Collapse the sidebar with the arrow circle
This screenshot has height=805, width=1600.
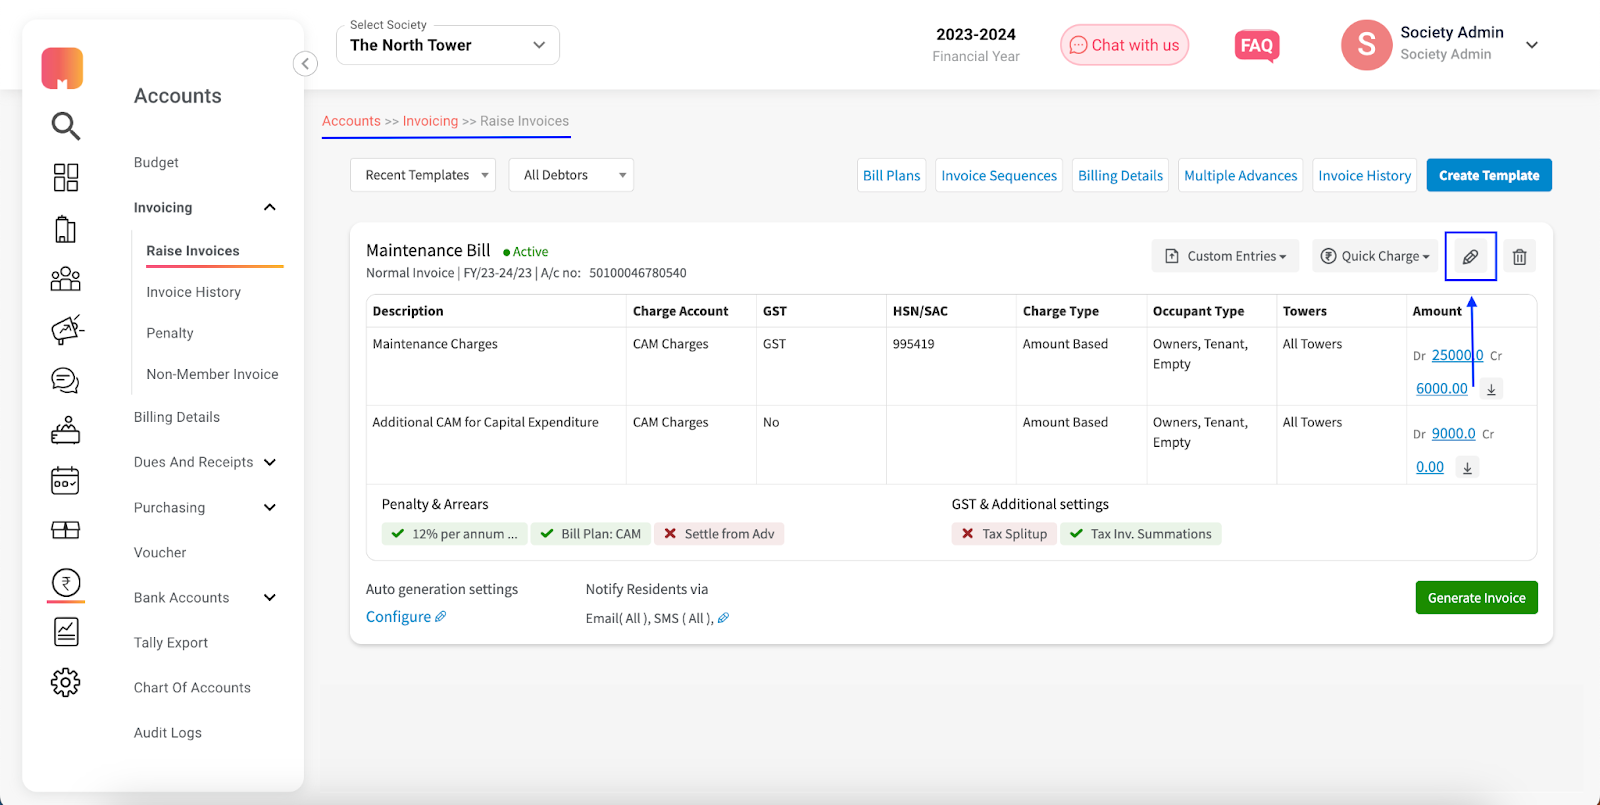pyautogui.click(x=305, y=64)
